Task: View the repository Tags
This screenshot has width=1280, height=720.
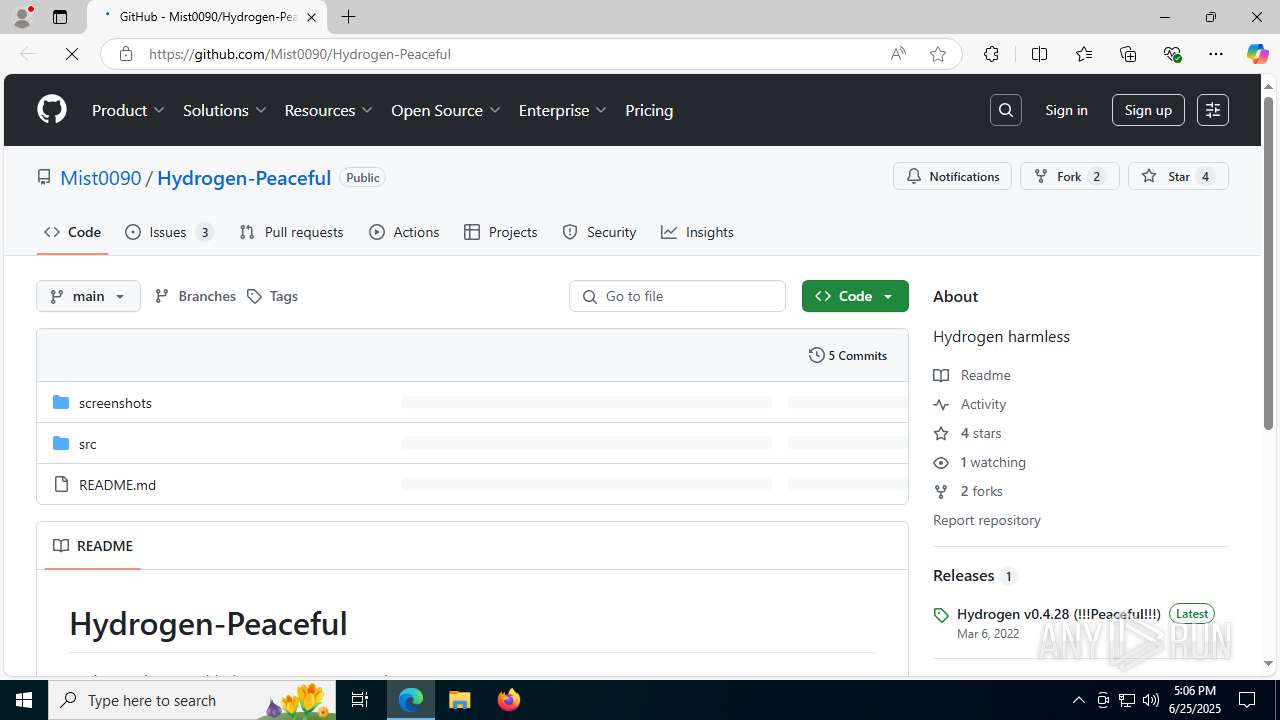Action: (x=272, y=296)
